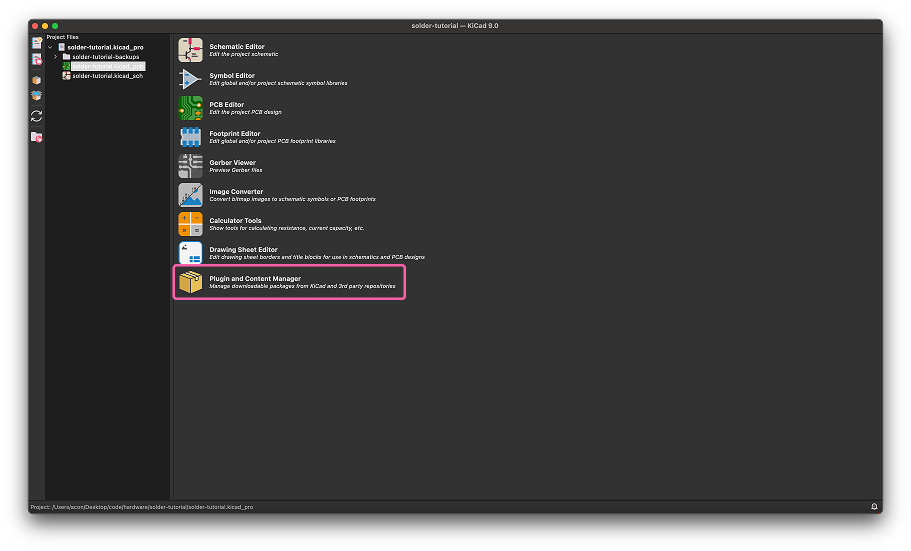Open the Schematic Editor icon
Screen dimensions: 911x551
pos(190,50)
